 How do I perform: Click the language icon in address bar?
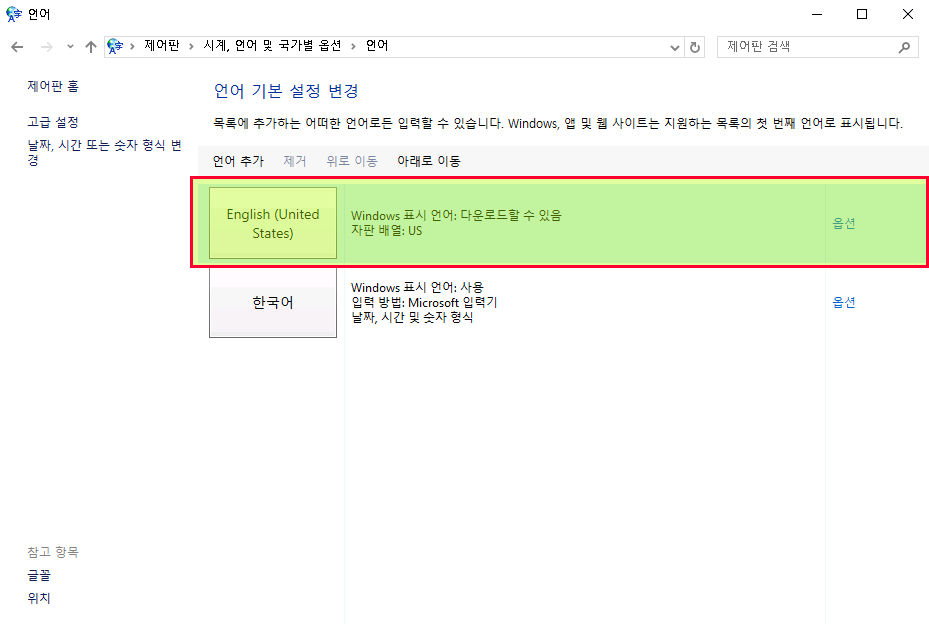[x=115, y=46]
